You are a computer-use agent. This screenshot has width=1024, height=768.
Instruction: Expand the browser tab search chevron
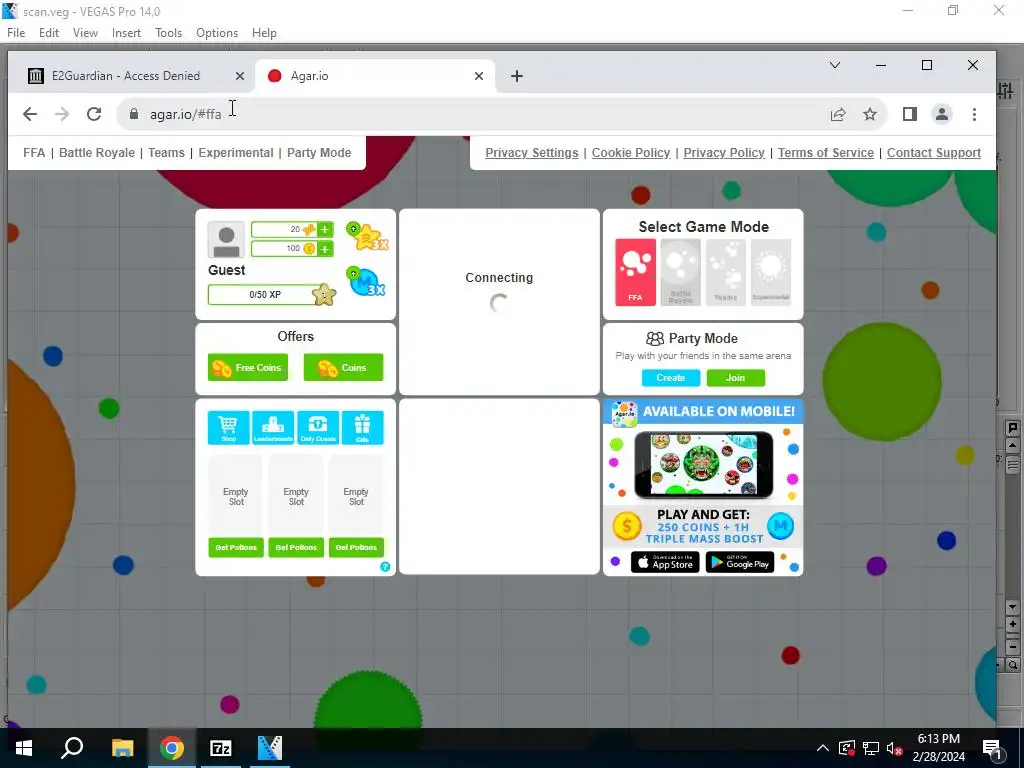tap(835, 65)
